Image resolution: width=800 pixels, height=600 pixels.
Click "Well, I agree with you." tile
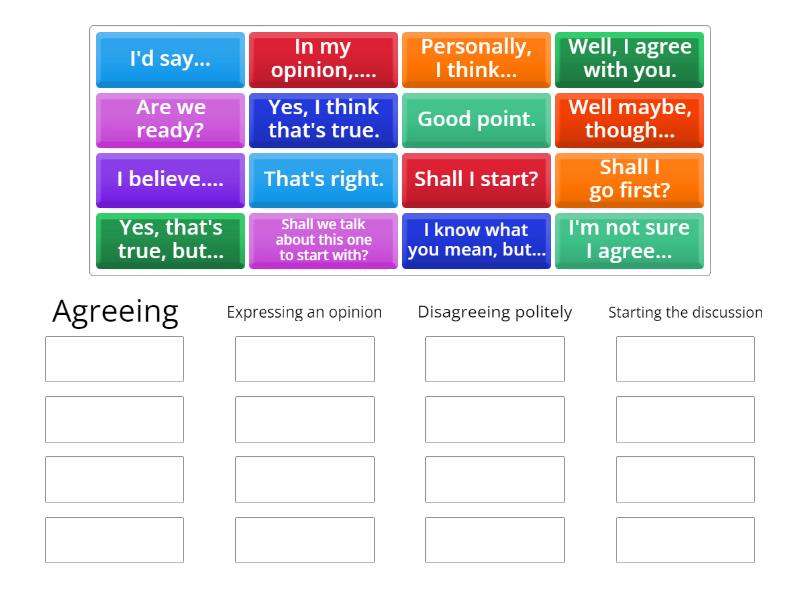629,59
